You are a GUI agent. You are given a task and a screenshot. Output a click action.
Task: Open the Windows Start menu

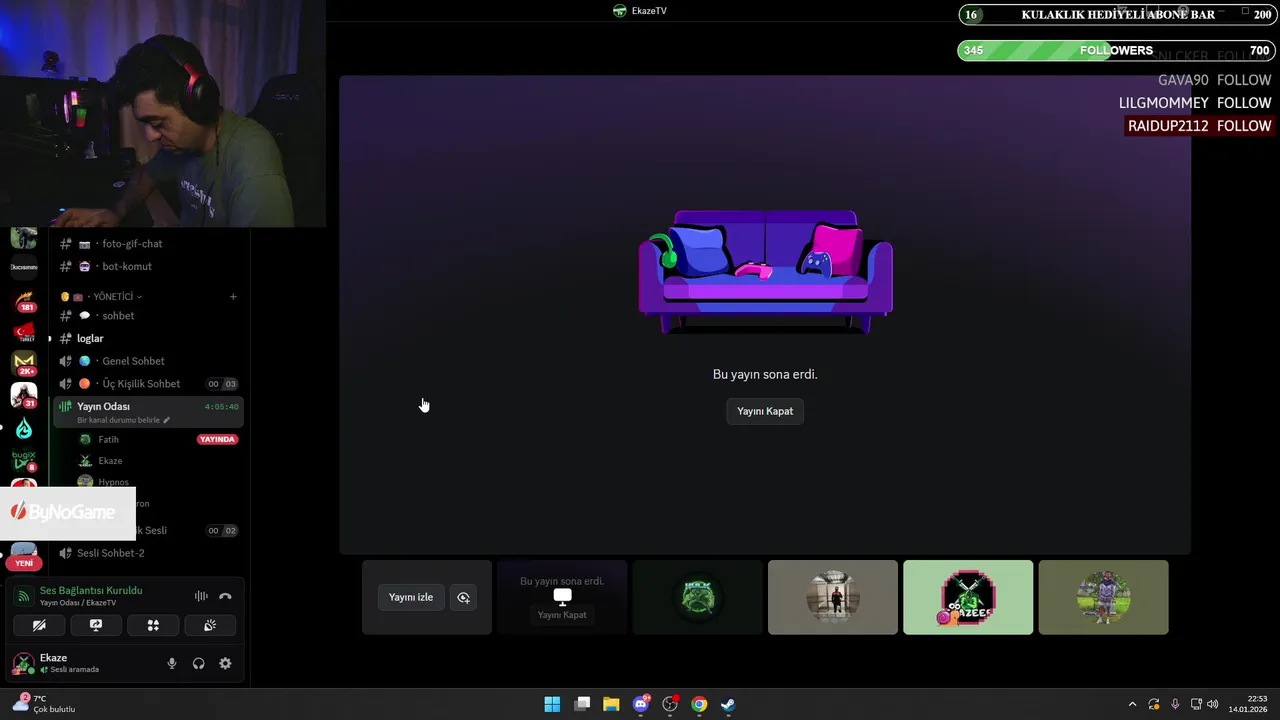(552, 704)
